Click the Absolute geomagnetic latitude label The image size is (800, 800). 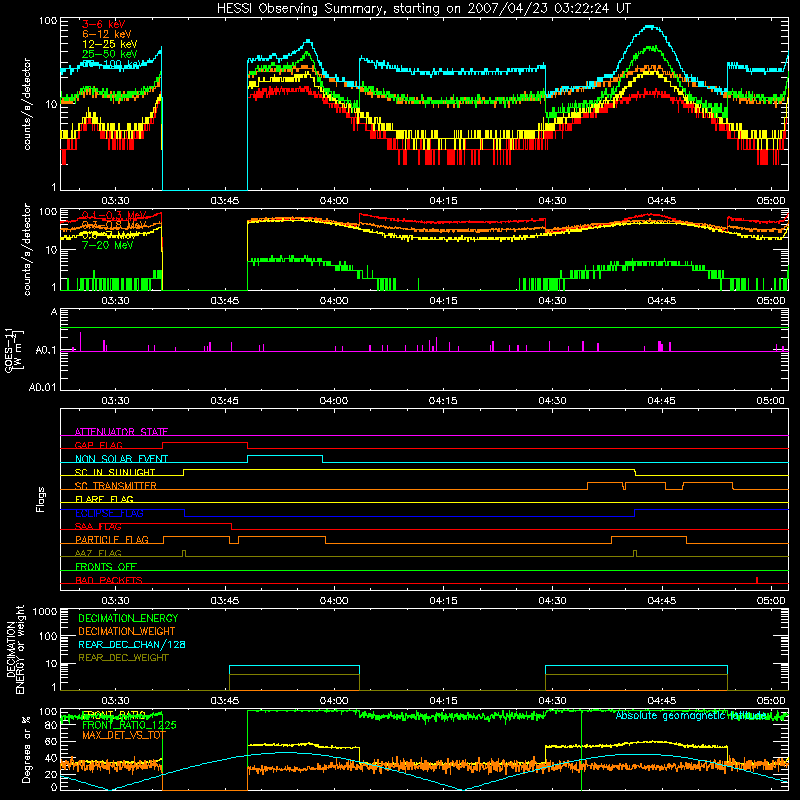(692, 715)
